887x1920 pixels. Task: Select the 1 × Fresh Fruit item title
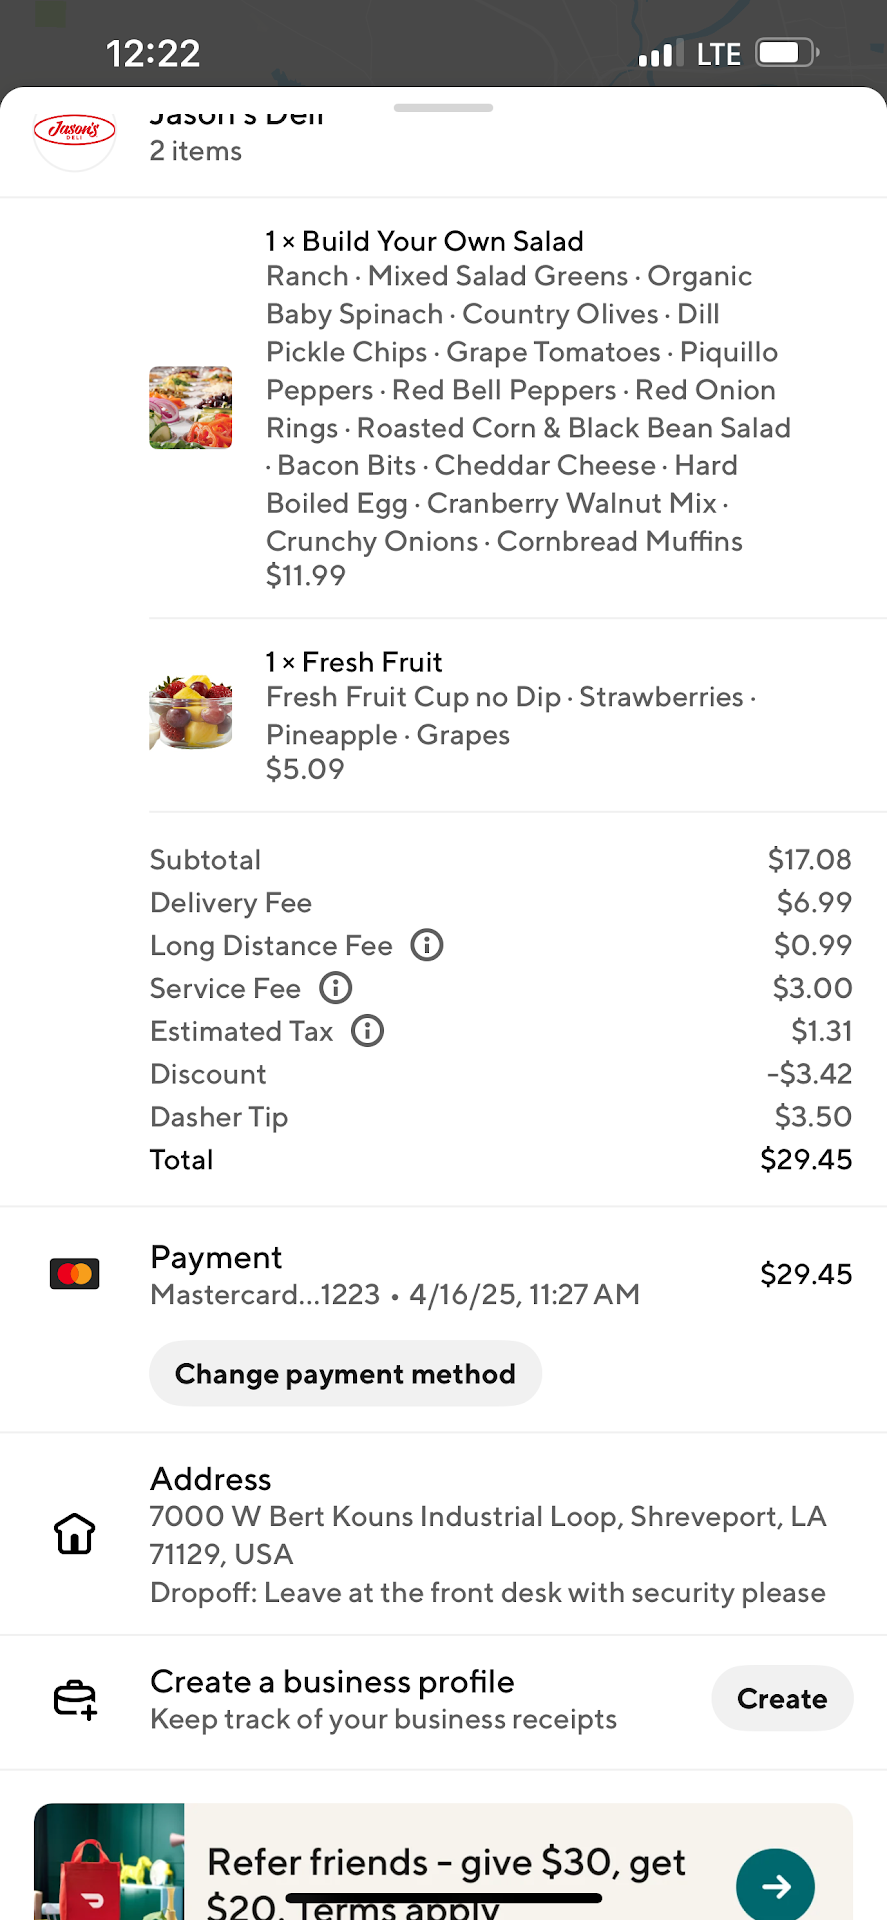354,662
